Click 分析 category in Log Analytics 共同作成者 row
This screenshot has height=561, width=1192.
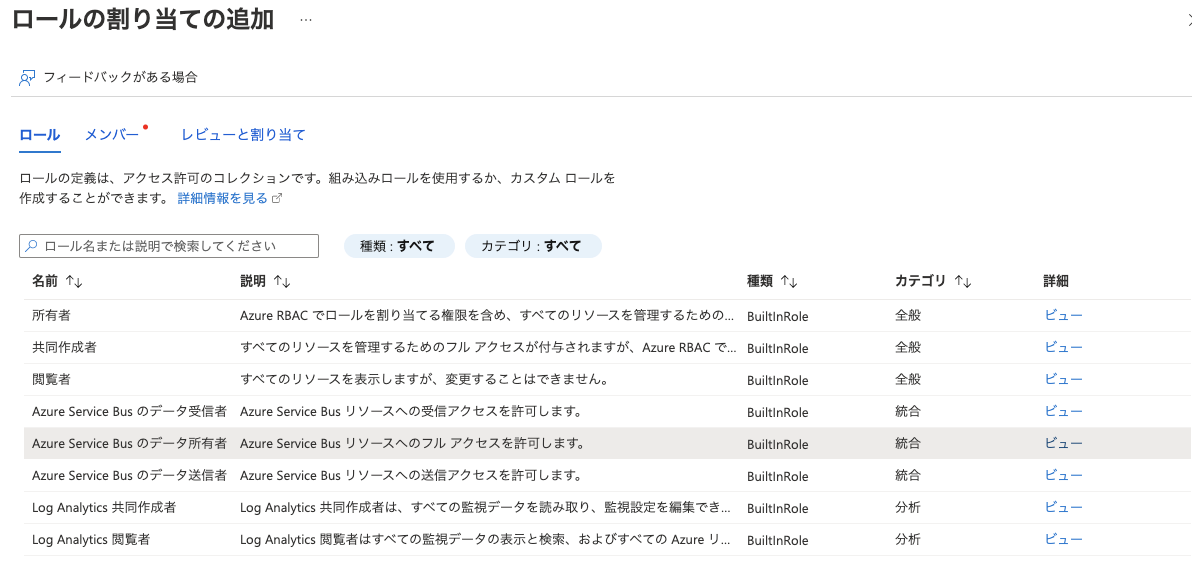[908, 507]
